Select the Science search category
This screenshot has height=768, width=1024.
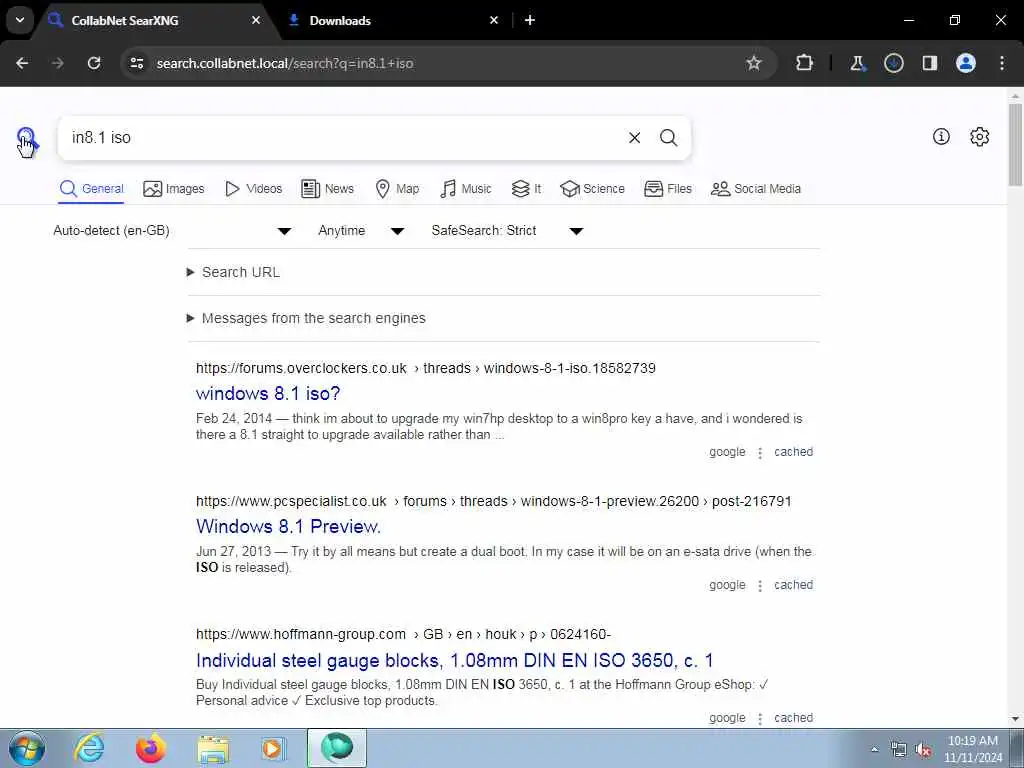pyautogui.click(x=592, y=189)
